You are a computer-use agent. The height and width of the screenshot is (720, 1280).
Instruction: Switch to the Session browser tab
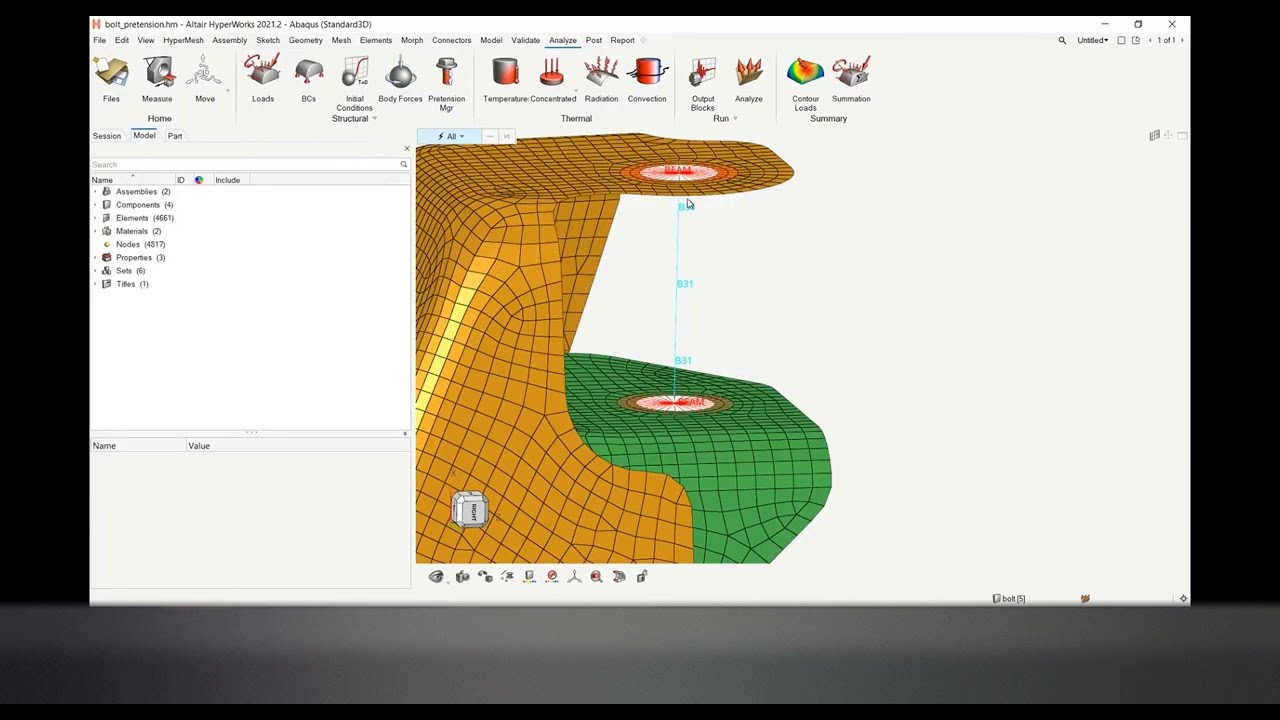point(107,136)
